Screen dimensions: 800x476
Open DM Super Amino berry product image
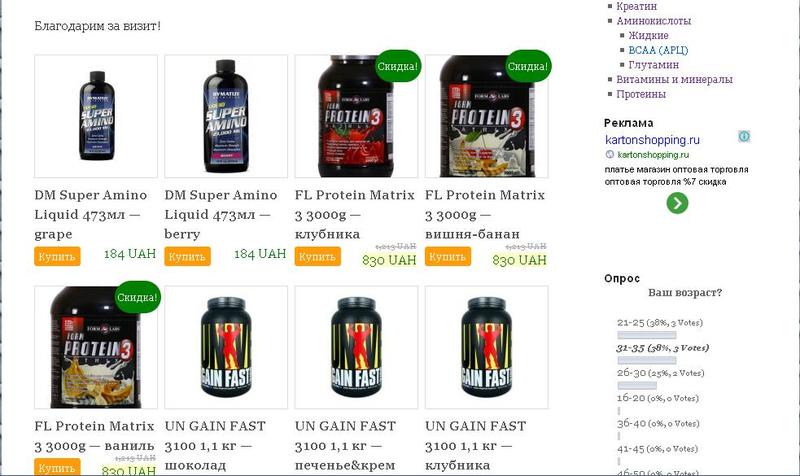coord(226,116)
